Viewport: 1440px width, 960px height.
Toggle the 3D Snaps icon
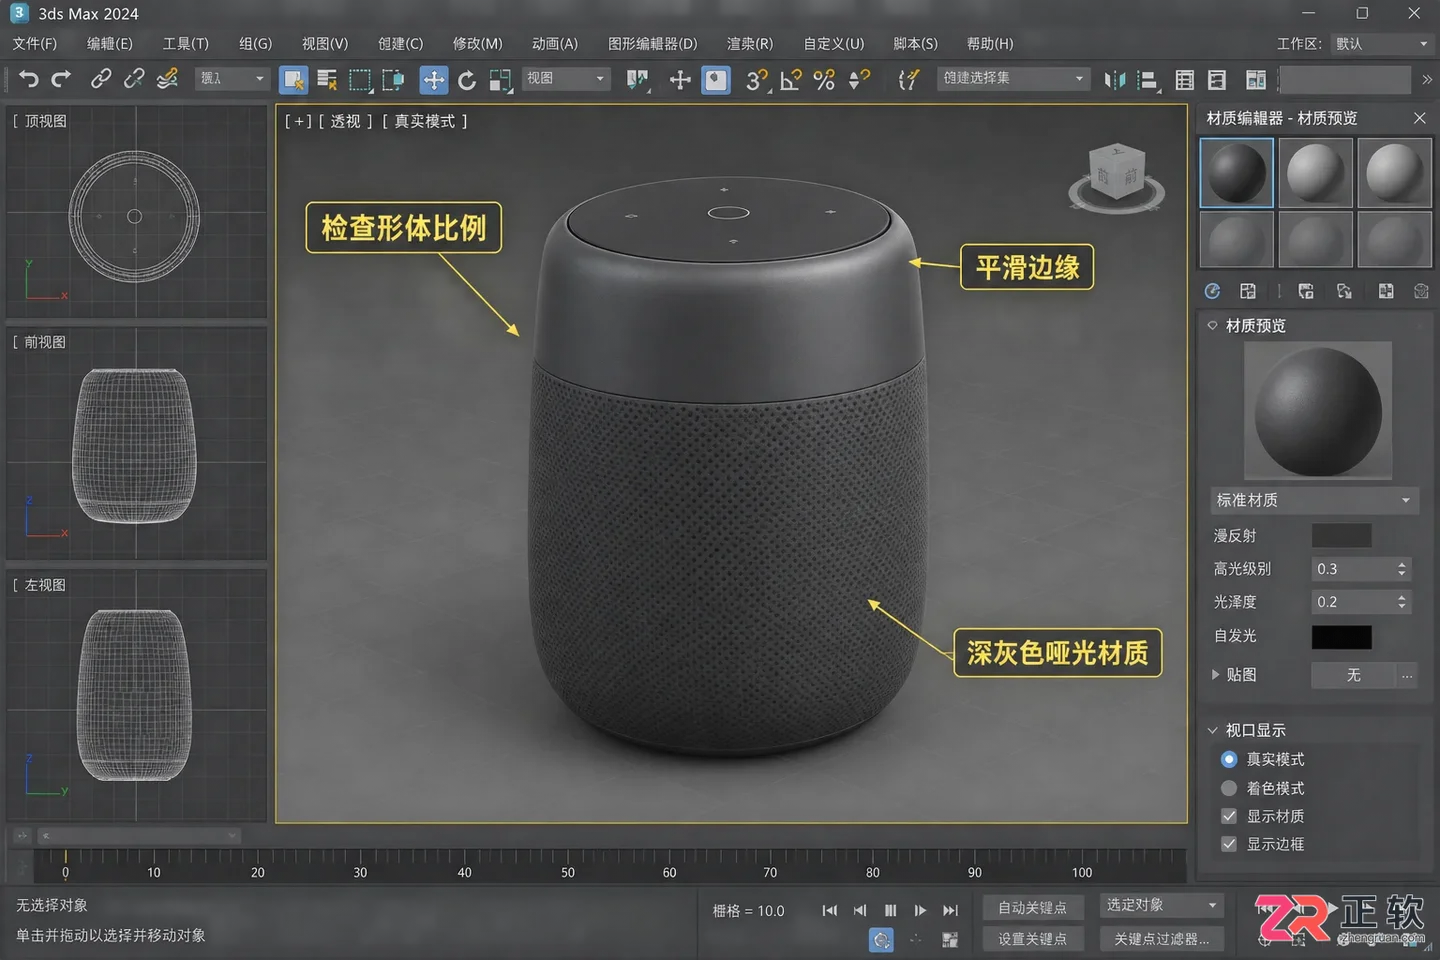[x=757, y=80]
